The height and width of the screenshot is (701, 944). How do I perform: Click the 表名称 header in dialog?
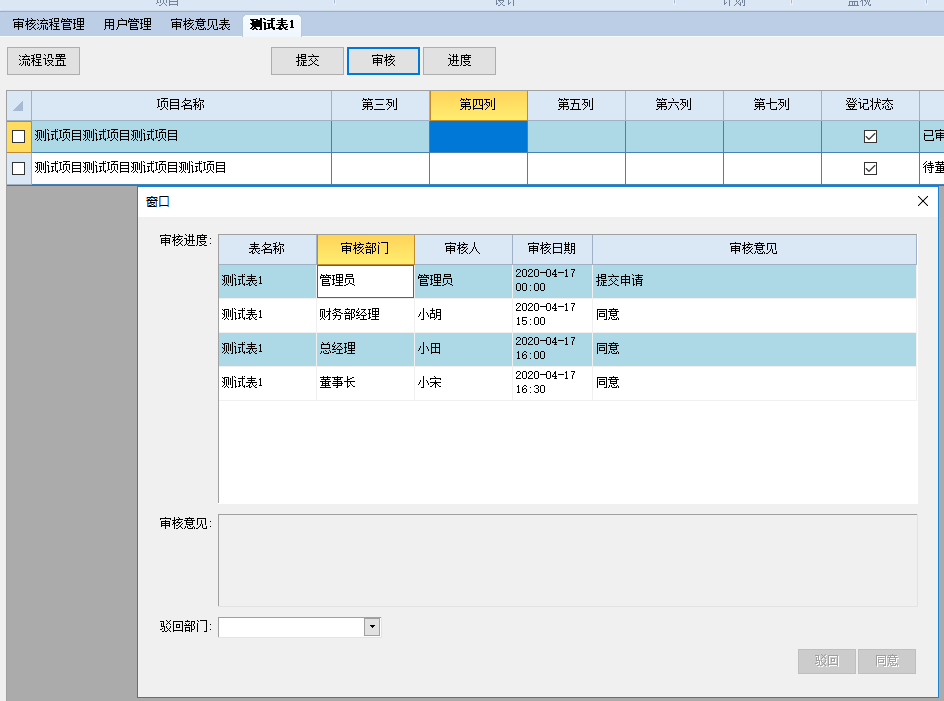tap(267, 249)
